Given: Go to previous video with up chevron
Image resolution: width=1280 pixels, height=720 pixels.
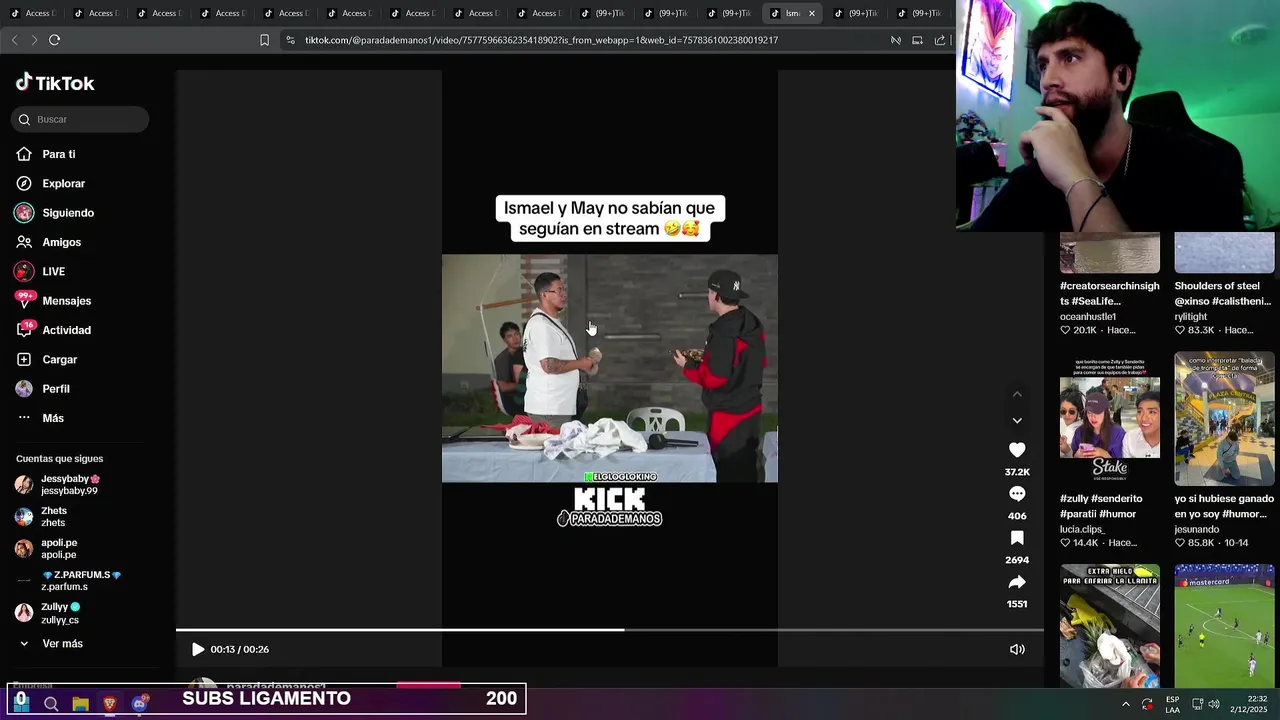Looking at the screenshot, I should point(1017,394).
